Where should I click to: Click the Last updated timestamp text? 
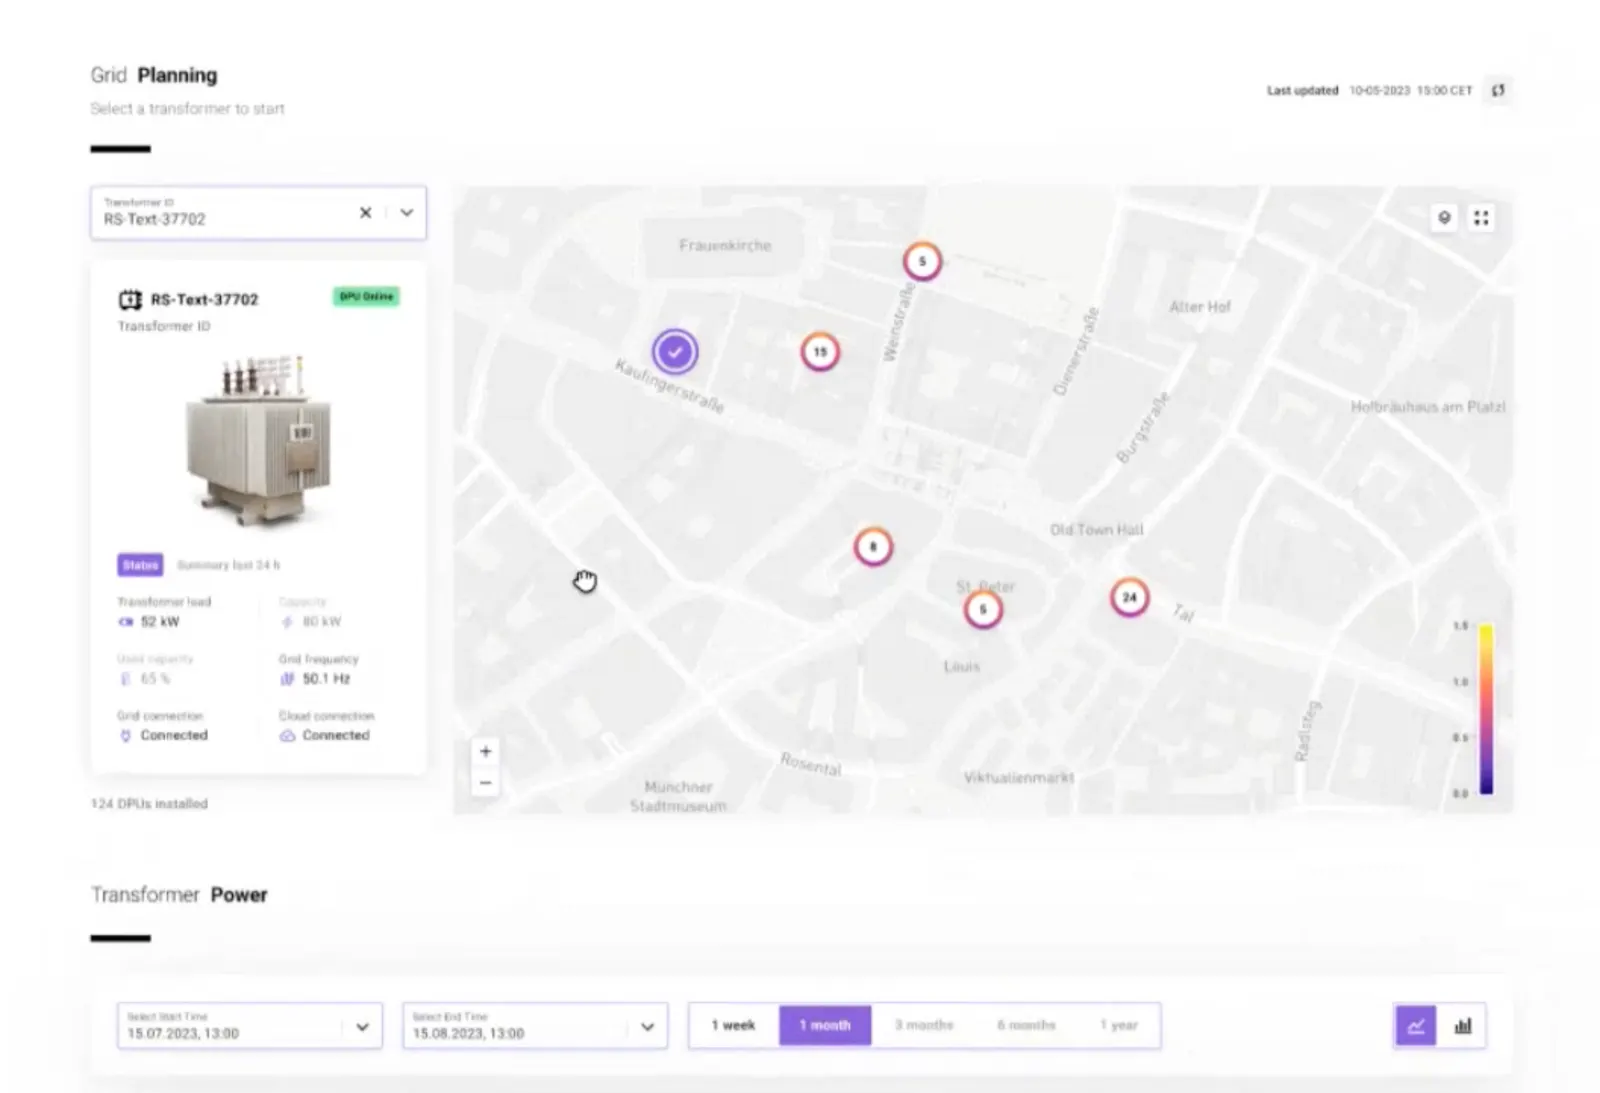tap(1410, 91)
